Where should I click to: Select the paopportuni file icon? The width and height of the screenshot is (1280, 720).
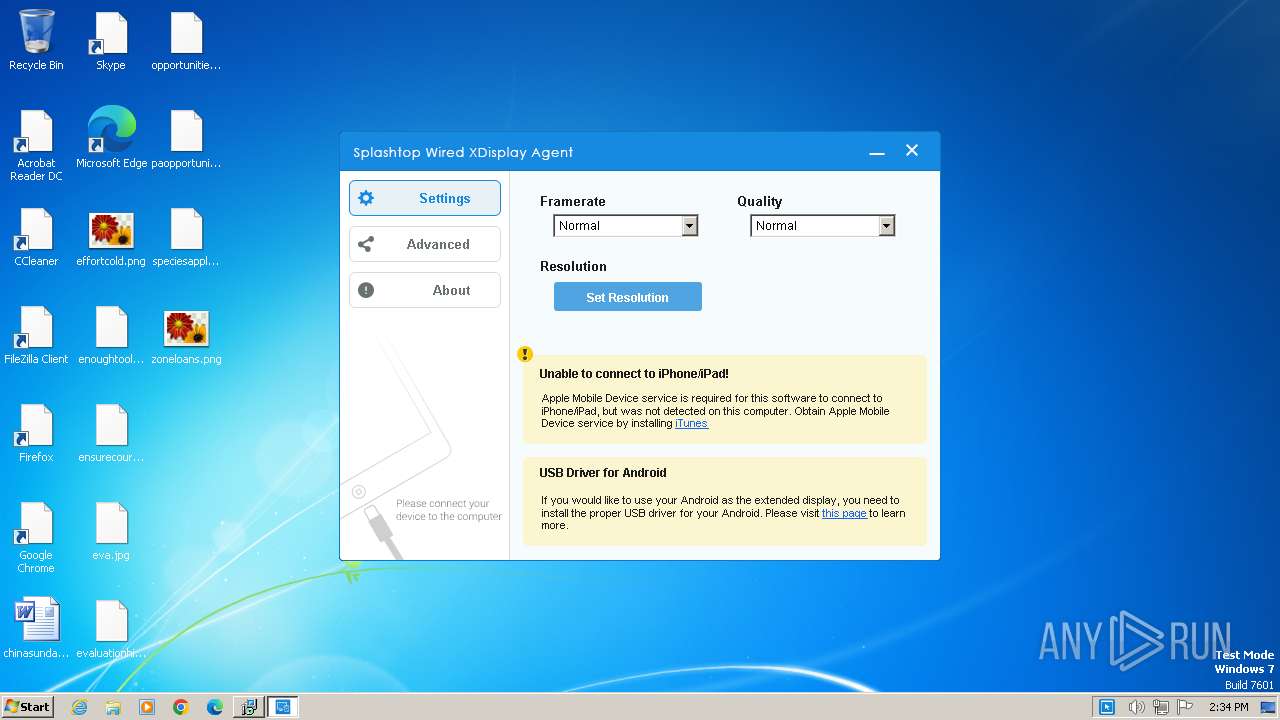[186, 139]
